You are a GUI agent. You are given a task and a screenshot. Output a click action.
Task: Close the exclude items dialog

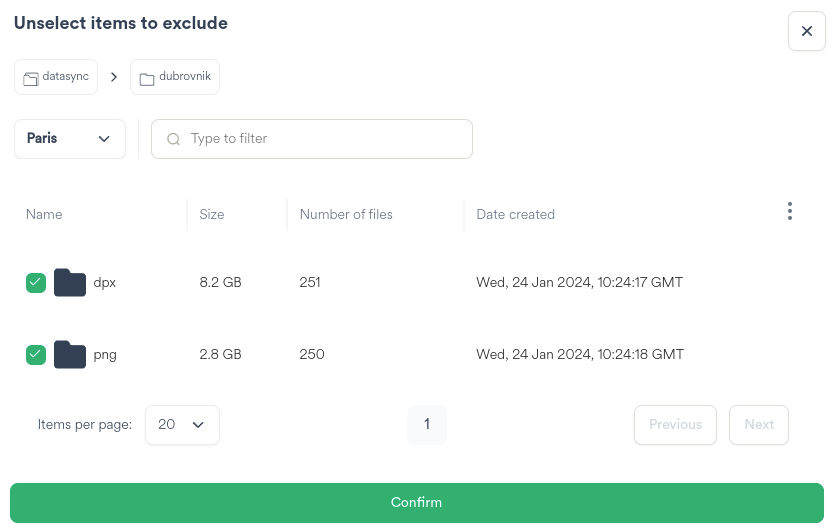tap(806, 31)
